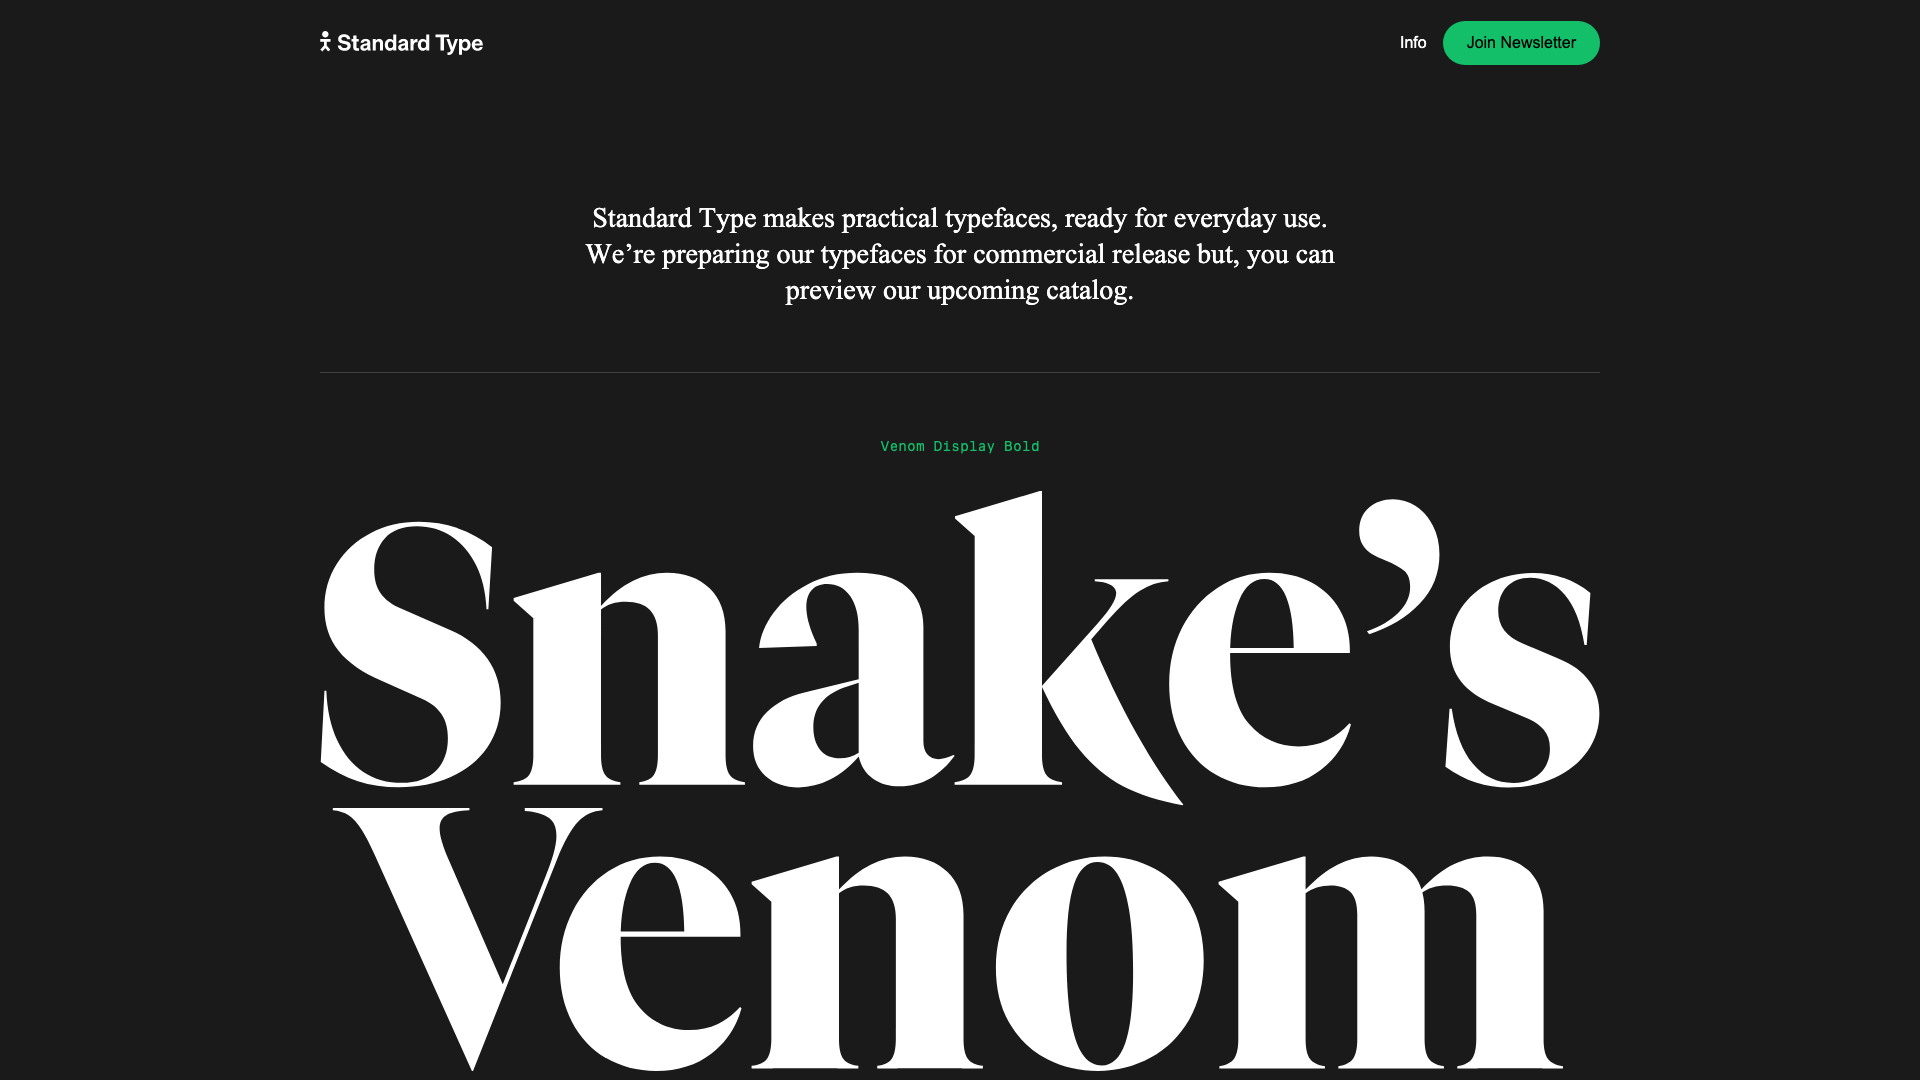
Task: Click the green Join Newsletter button
Action: tap(1521, 43)
